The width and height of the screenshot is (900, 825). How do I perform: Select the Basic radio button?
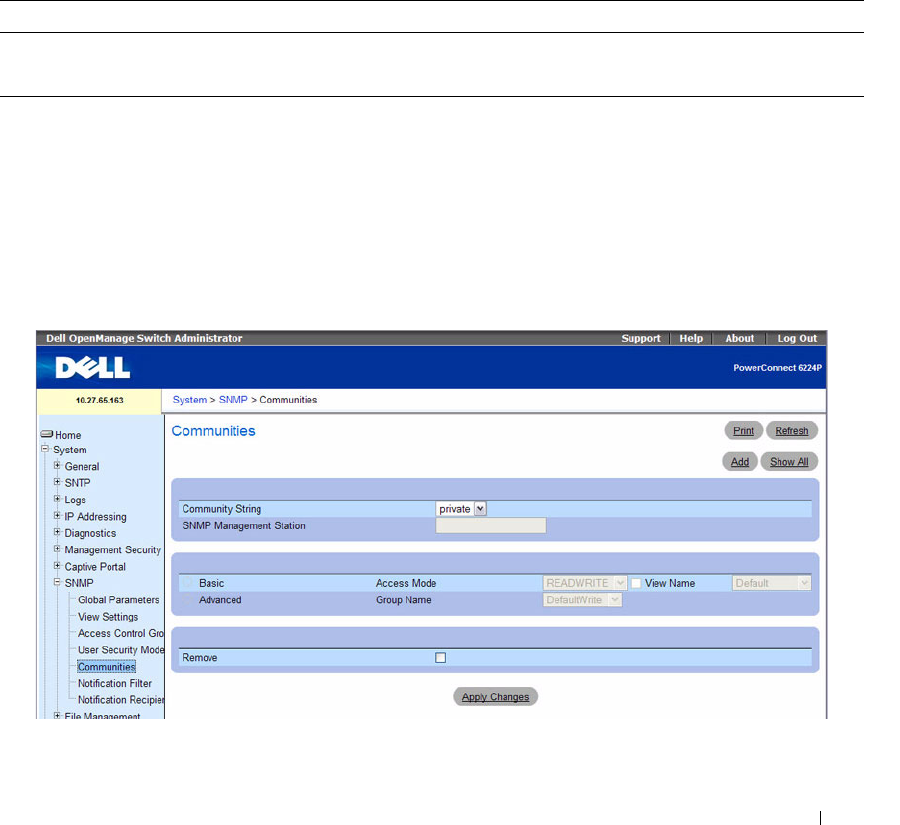[x=188, y=583]
